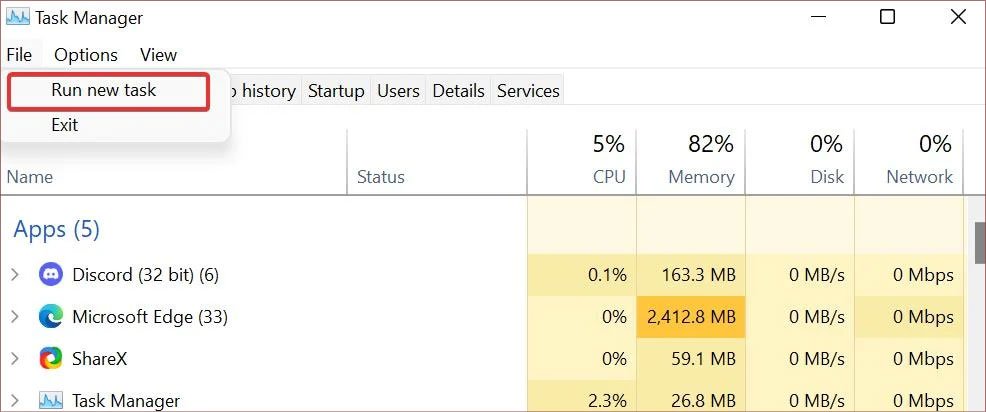Switch to the Startup tab
Image resolution: width=986 pixels, height=412 pixels.
point(336,91)
